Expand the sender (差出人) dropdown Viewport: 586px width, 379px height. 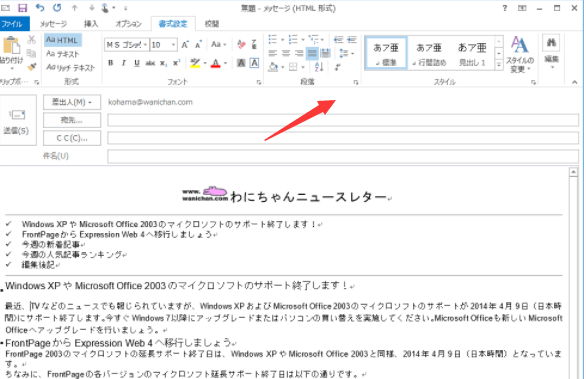tap(72, 102)
